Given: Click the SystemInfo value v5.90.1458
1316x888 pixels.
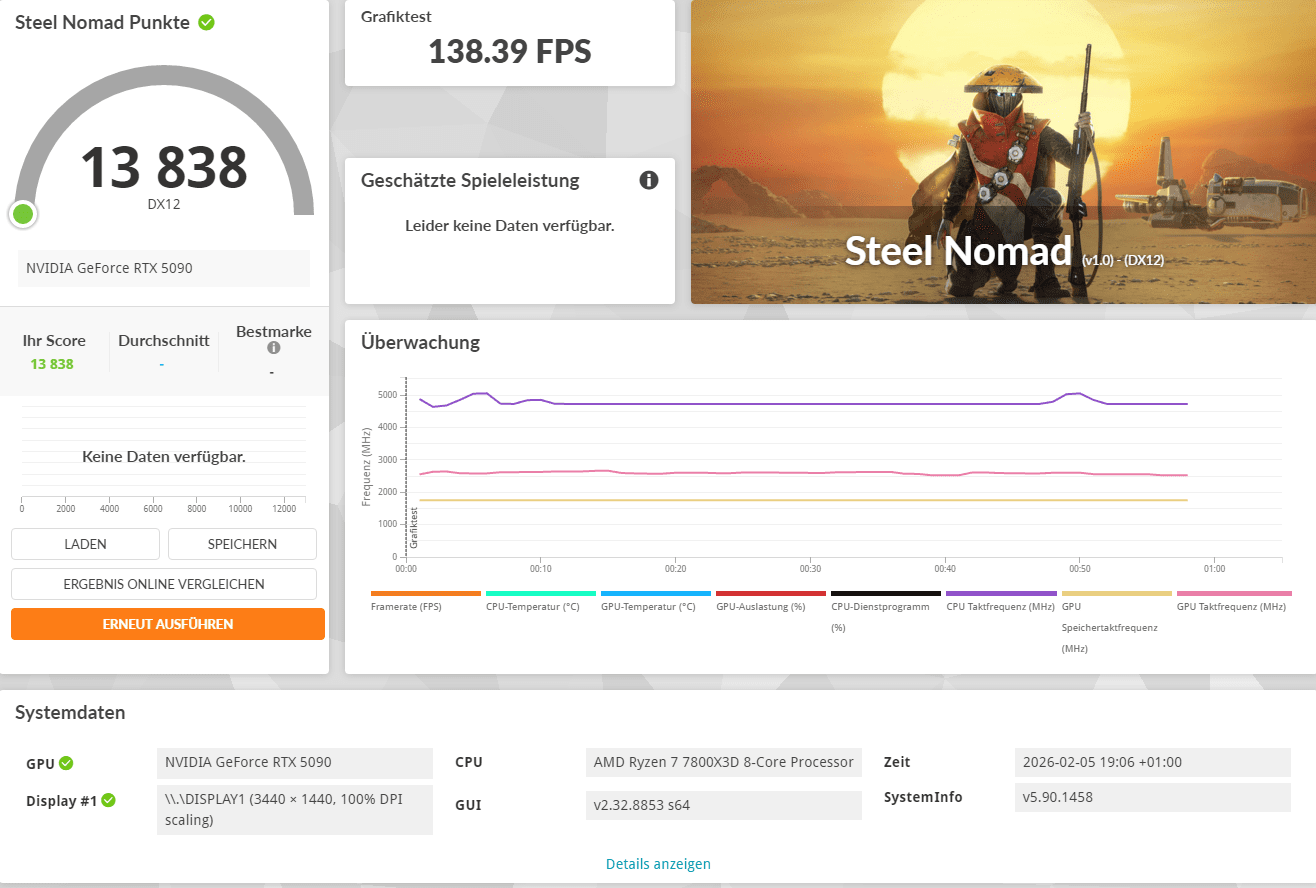Looking at the screenshot, I should tap(1152, 798).
